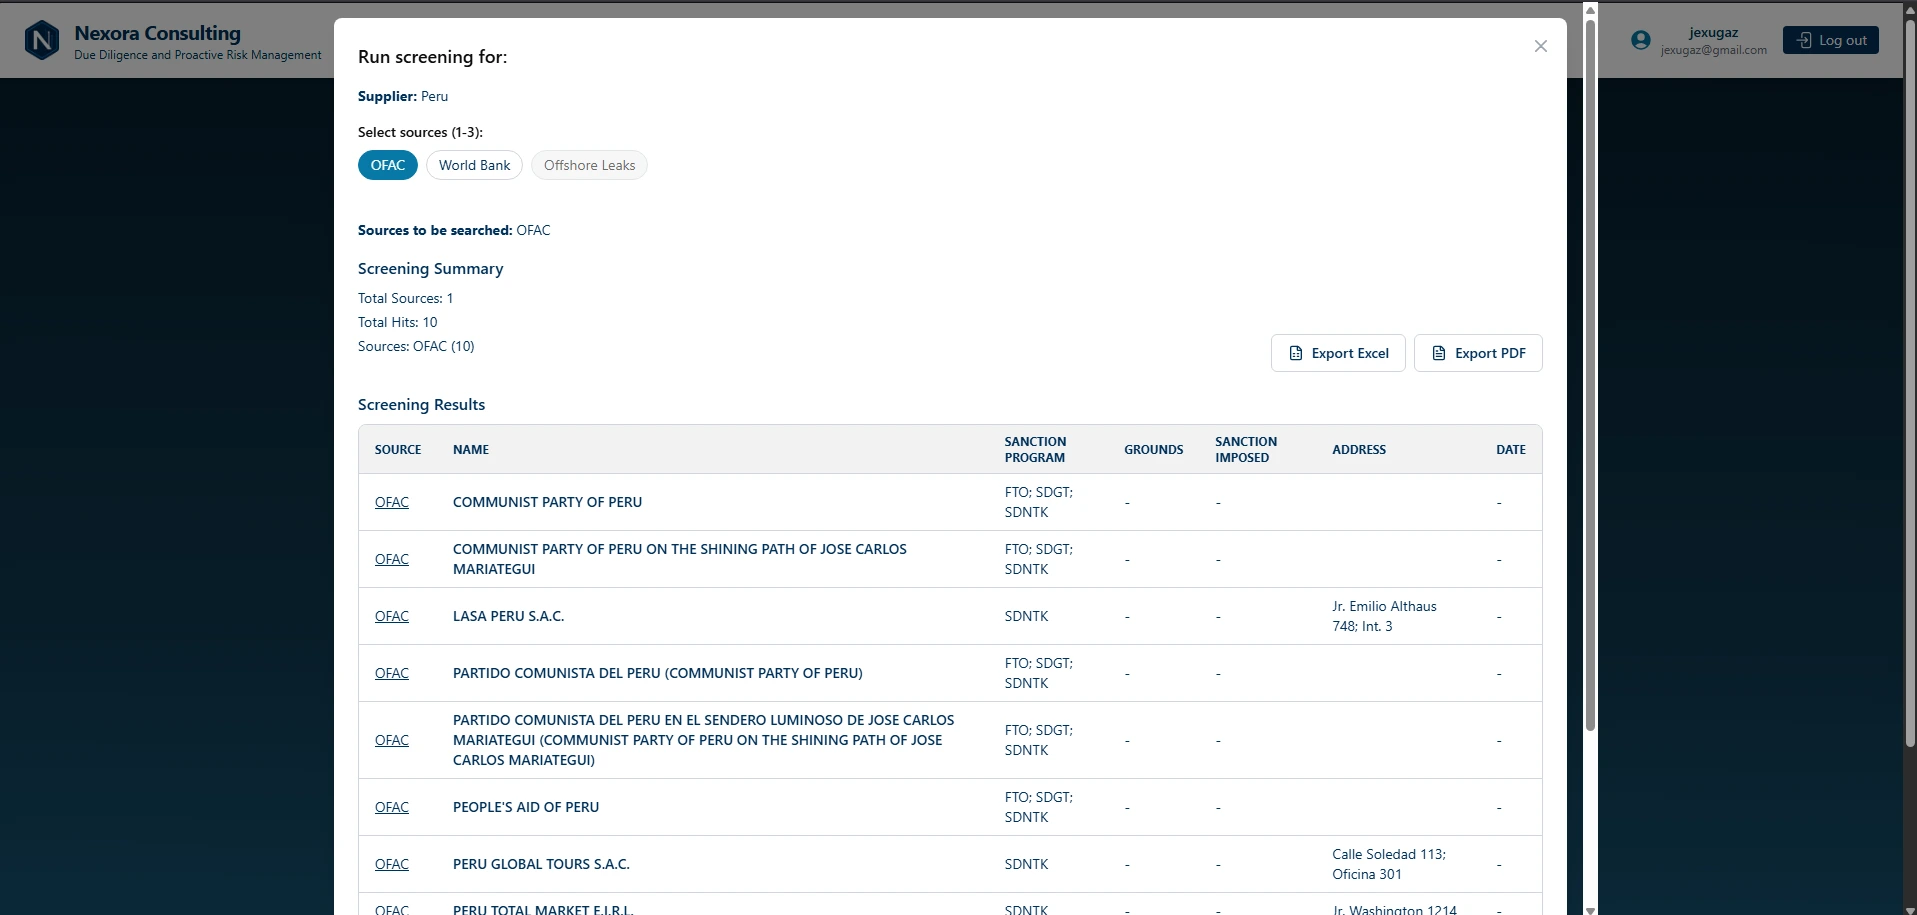Click the Log out button
The width and height of the screenshot is (1917, 915).
tap(1830, 40)
